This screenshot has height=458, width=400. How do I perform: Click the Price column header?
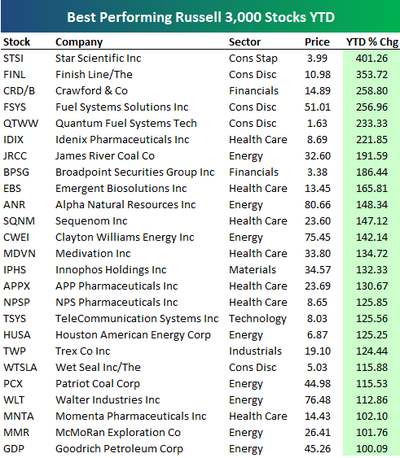pos(317,42)
